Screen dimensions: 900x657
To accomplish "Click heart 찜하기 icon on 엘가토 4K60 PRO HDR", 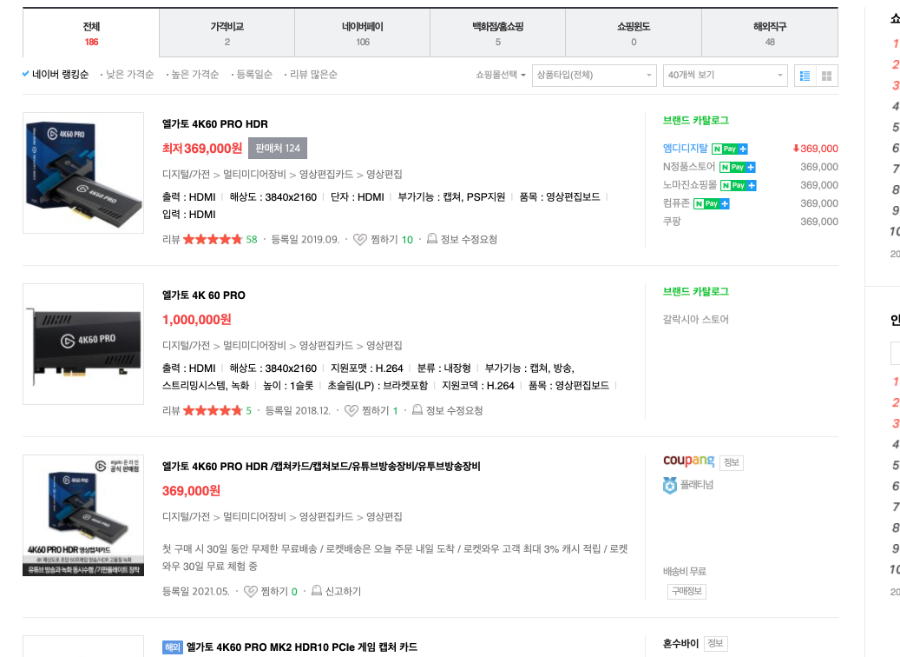I will (360, 239).
